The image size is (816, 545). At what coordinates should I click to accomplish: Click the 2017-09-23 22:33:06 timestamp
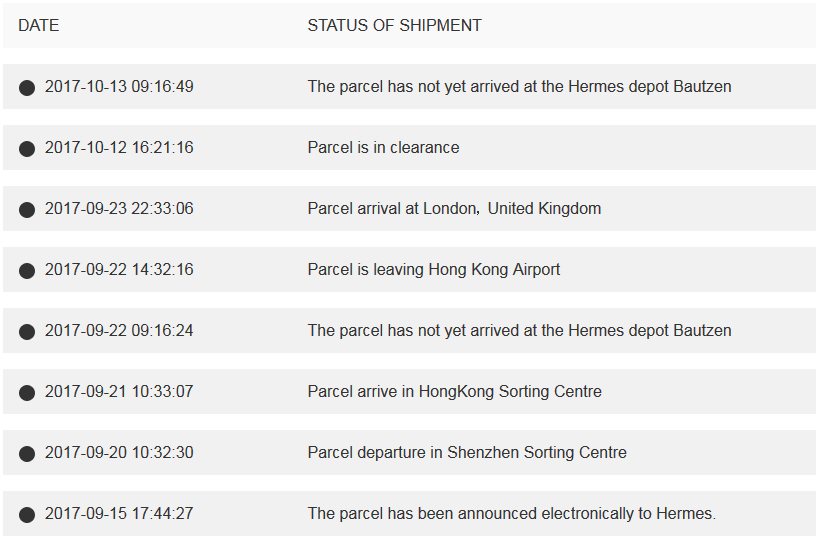click(x=119, y=208)
